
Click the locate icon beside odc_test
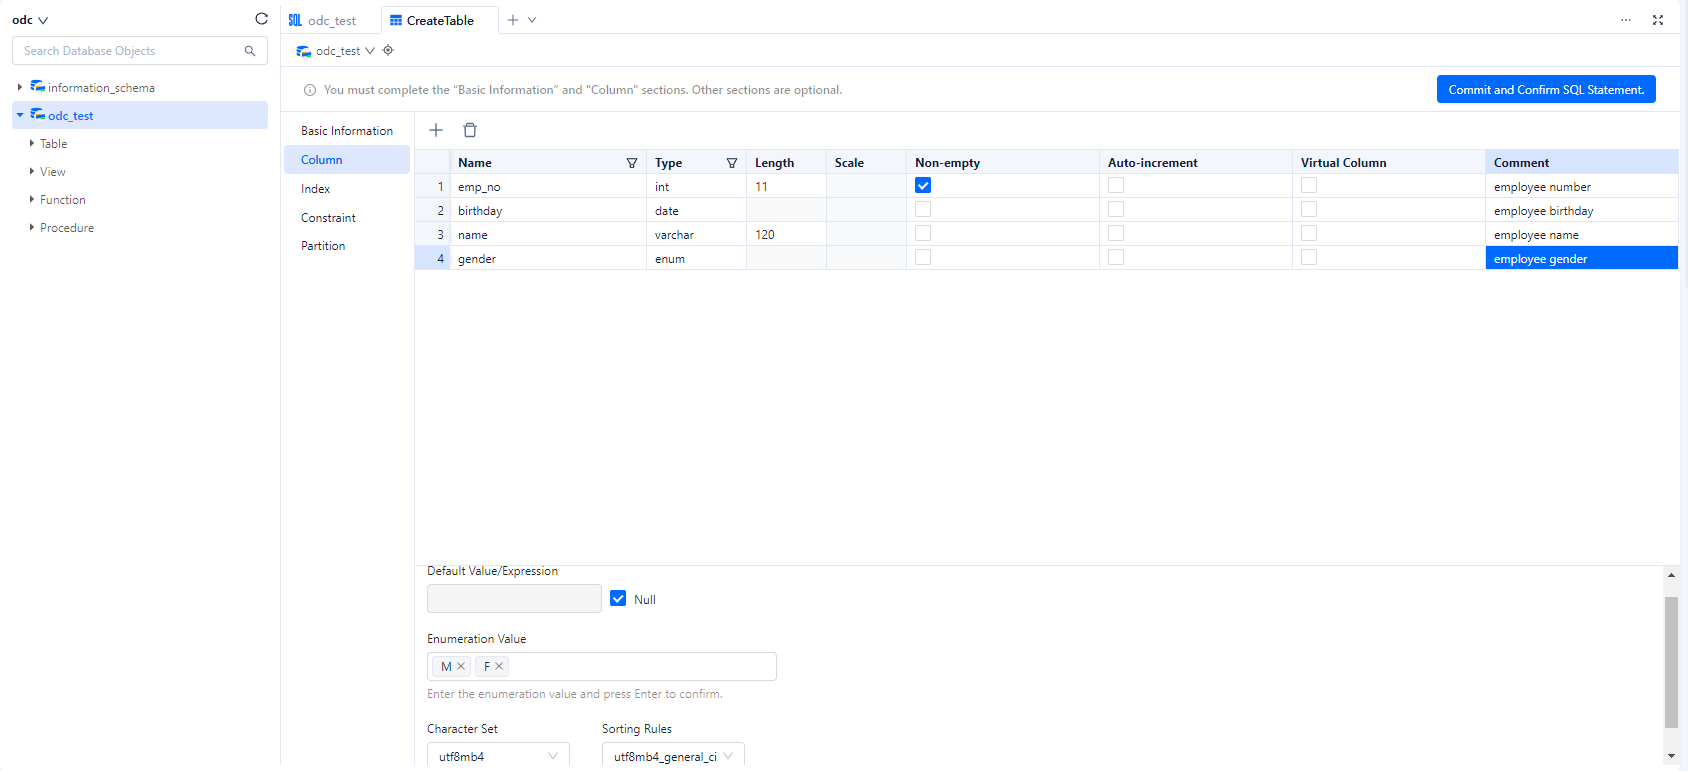(x=388, y=50)
